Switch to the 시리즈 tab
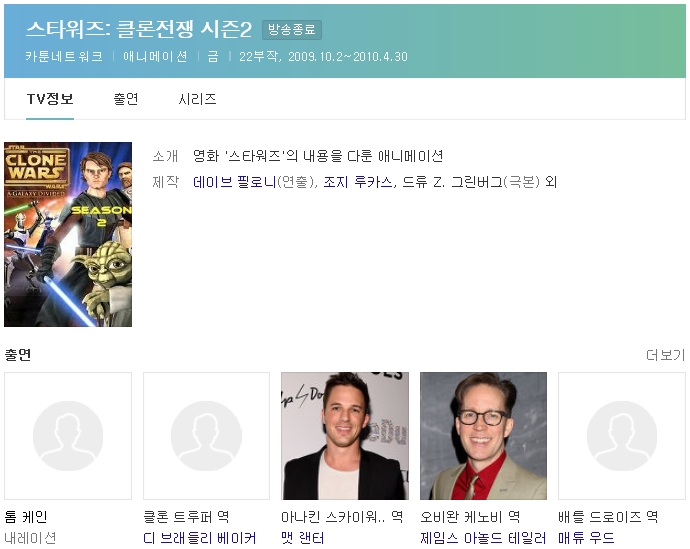This screenshot has height=549, width=690. tap(197, 99)
